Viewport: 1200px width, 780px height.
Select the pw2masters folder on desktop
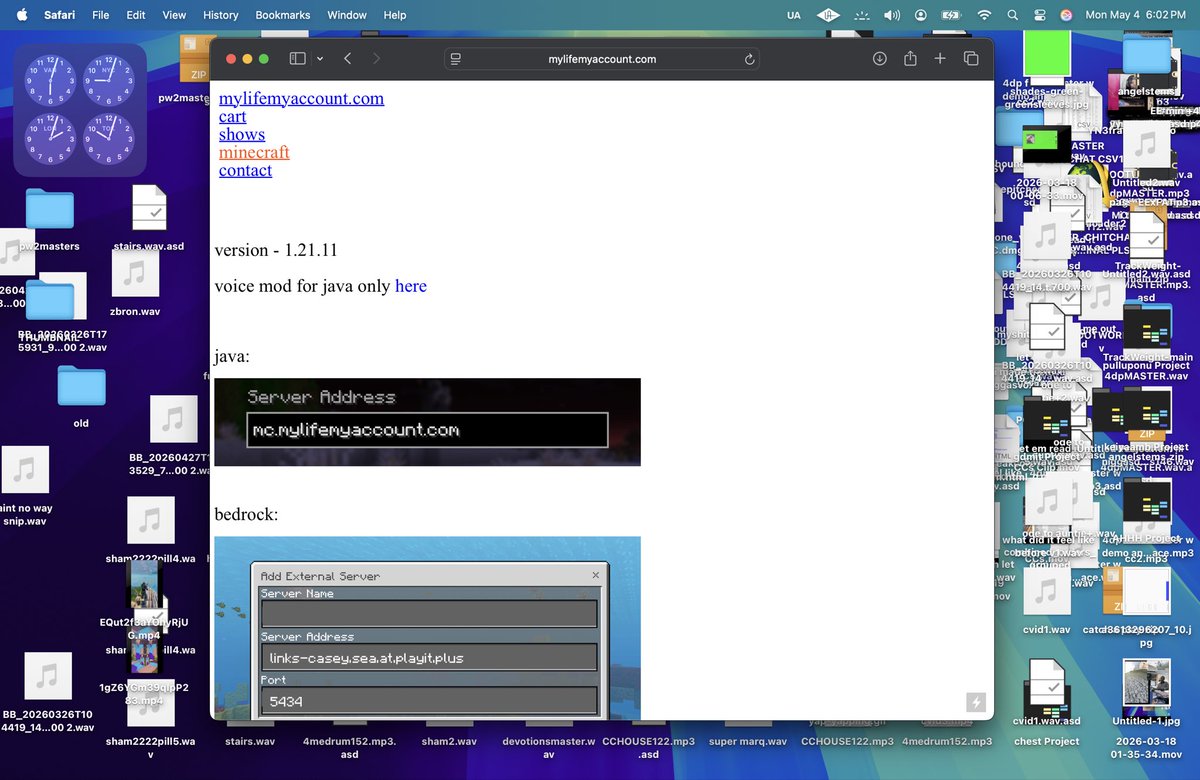(x=50, y=209)
